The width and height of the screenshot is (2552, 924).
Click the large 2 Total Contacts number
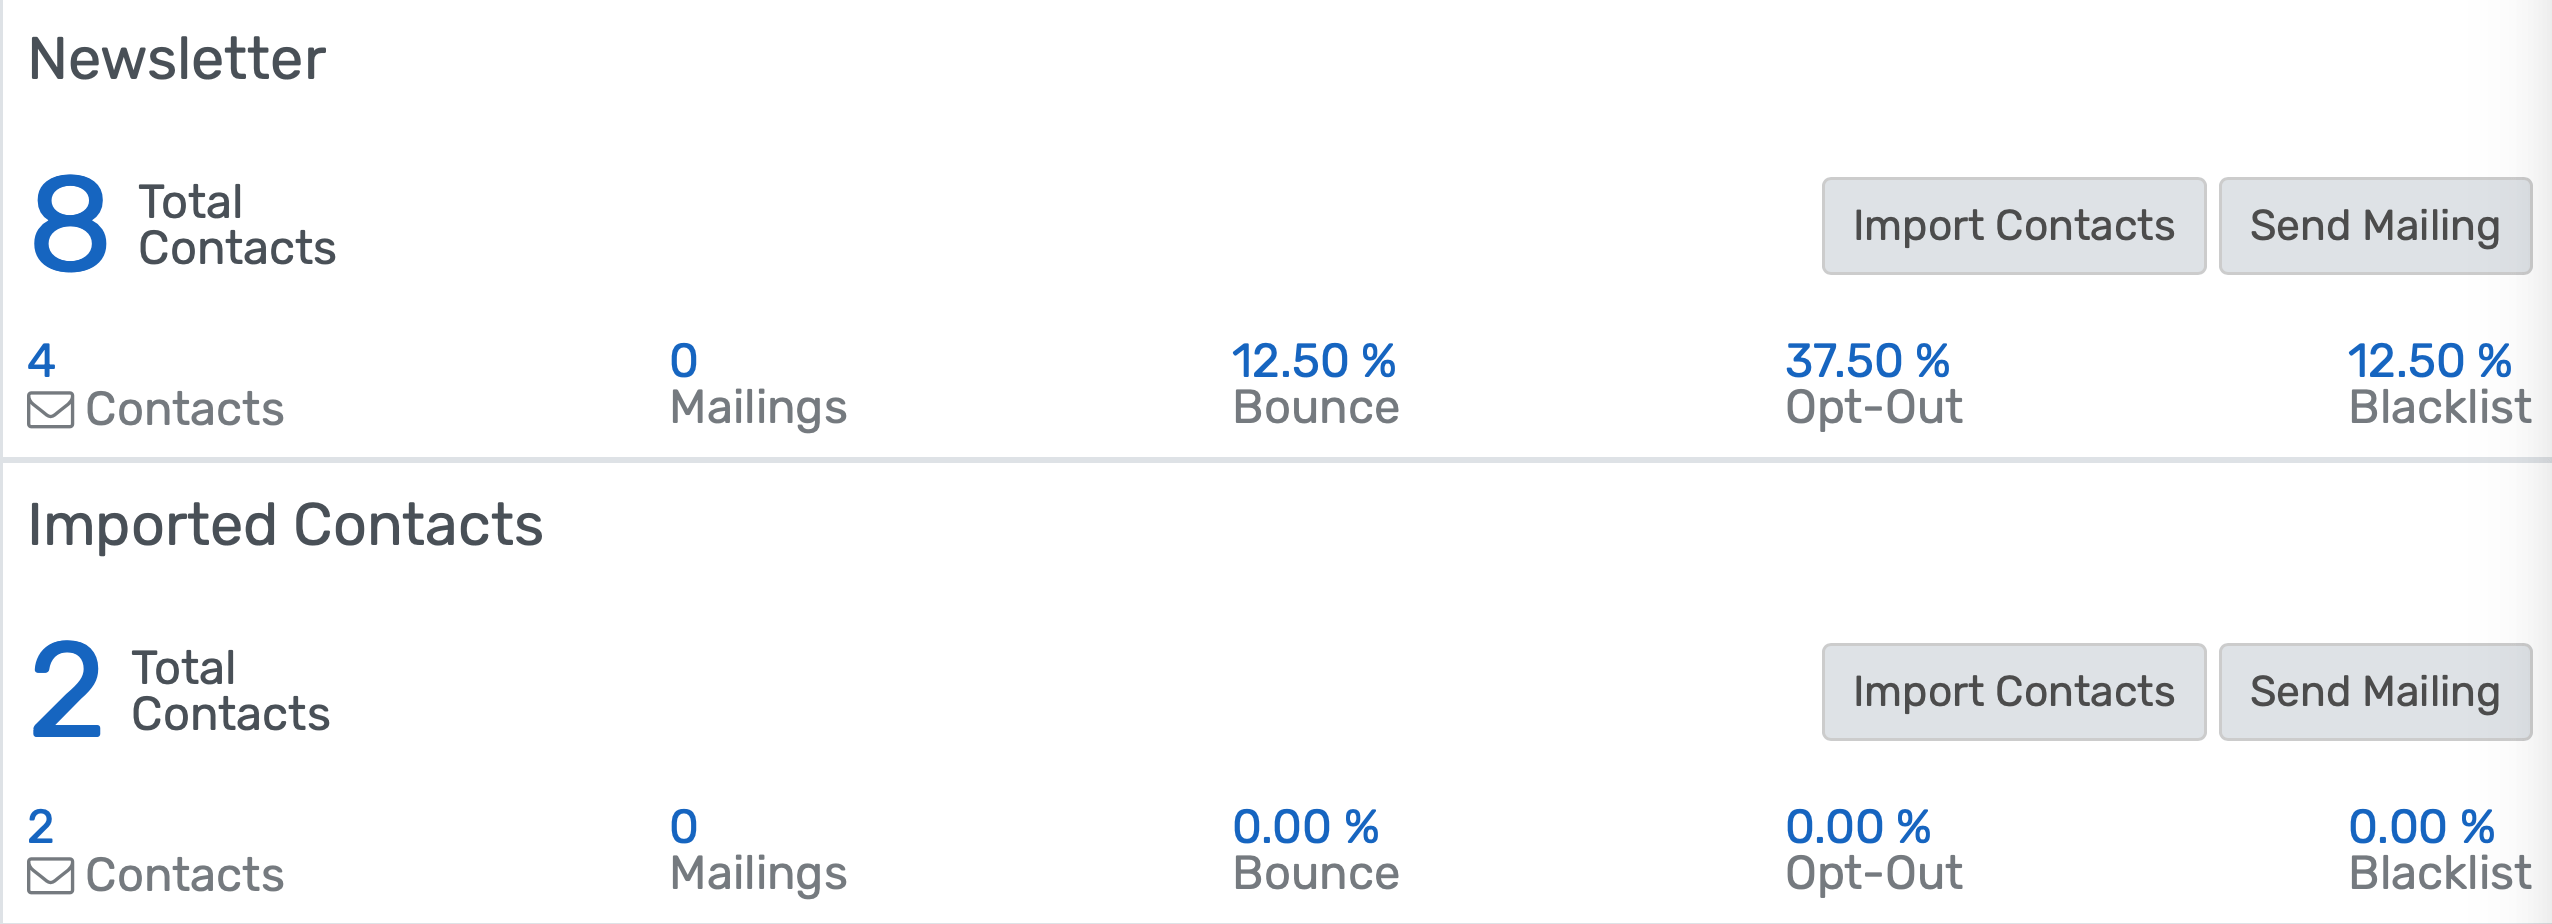pyautogui.click(x=67, y=691)
